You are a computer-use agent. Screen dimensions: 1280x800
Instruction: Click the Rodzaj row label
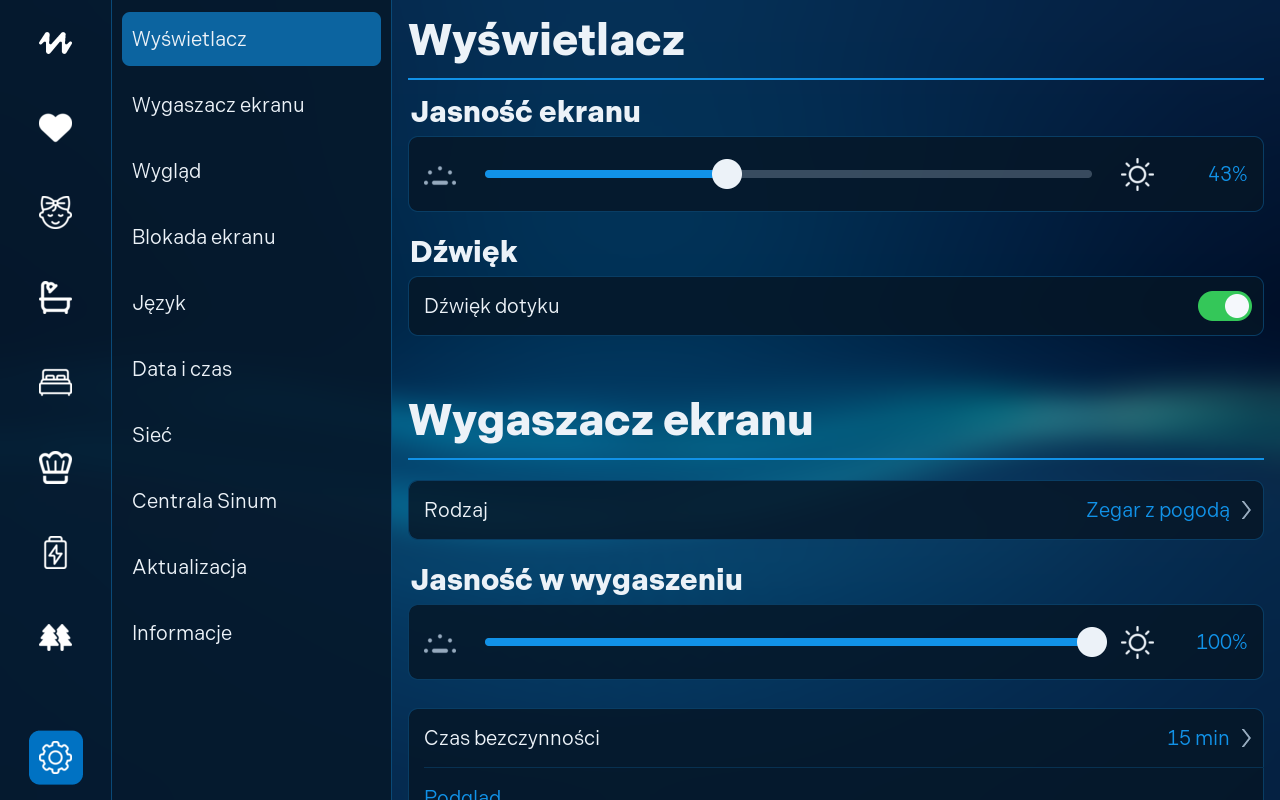456,510
